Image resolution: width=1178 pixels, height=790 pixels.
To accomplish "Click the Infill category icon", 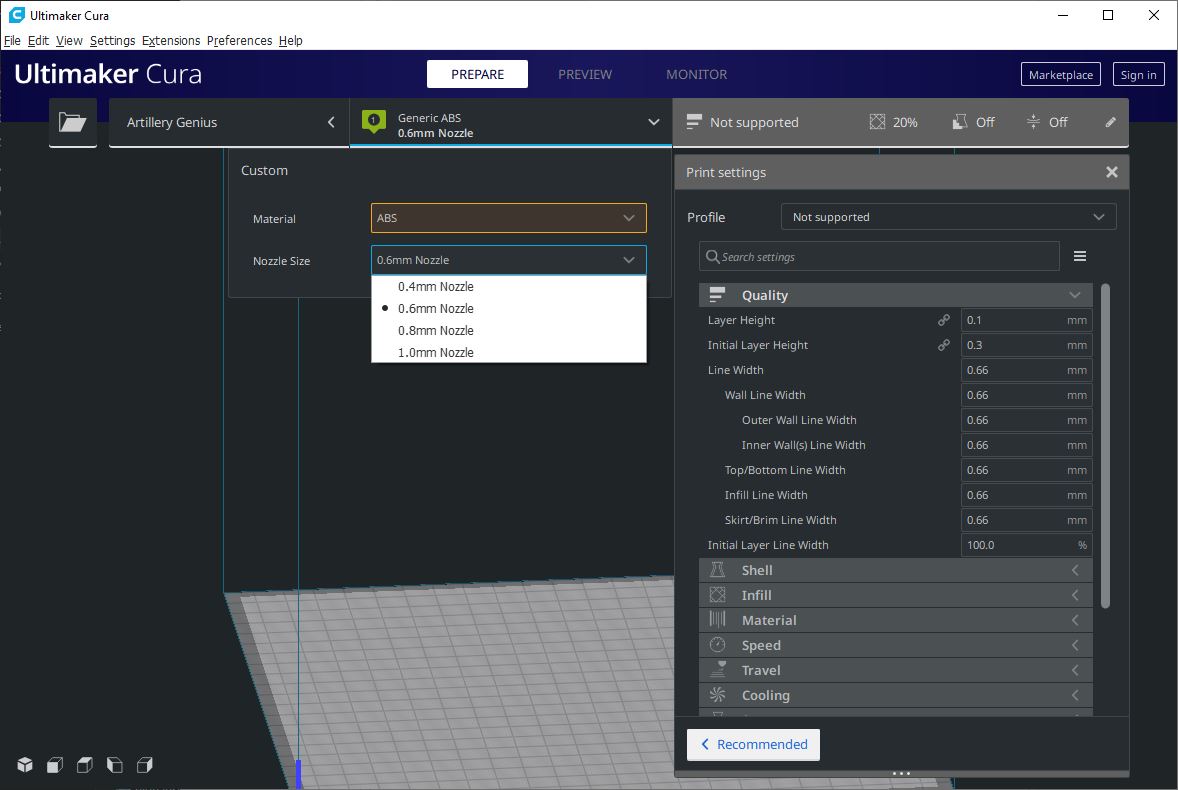I will coord(717,595).
